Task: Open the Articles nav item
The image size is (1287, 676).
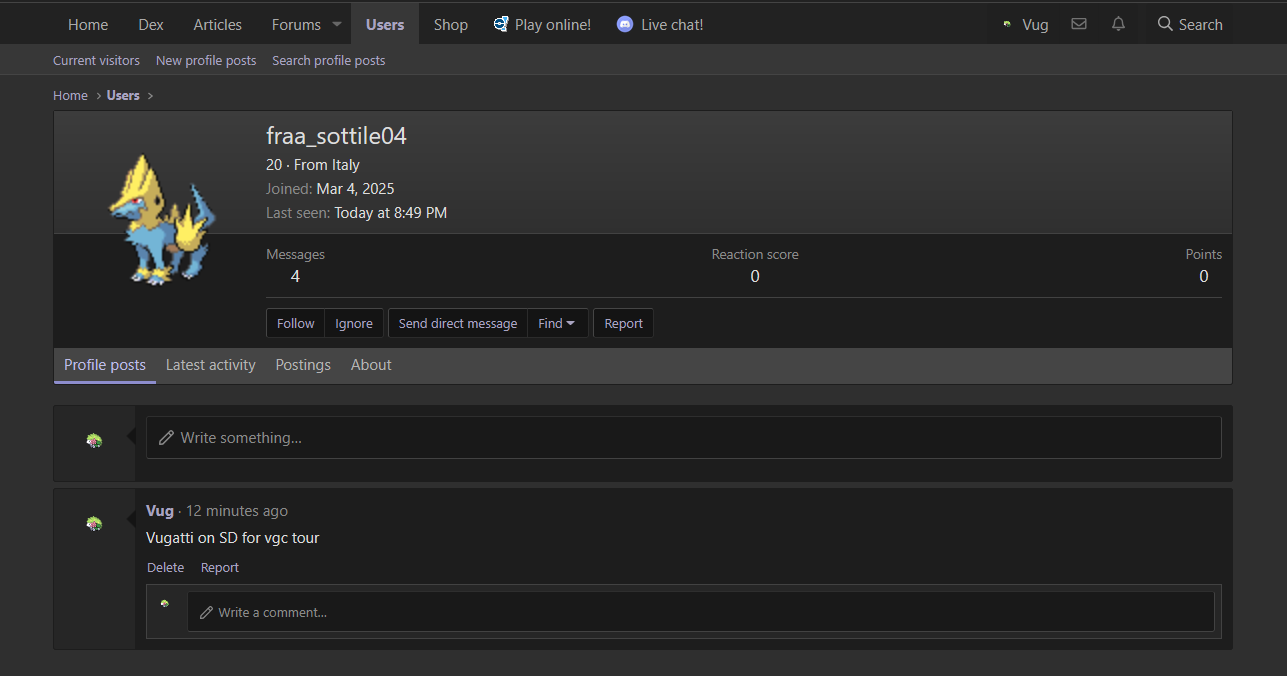Action: (217, 24)
